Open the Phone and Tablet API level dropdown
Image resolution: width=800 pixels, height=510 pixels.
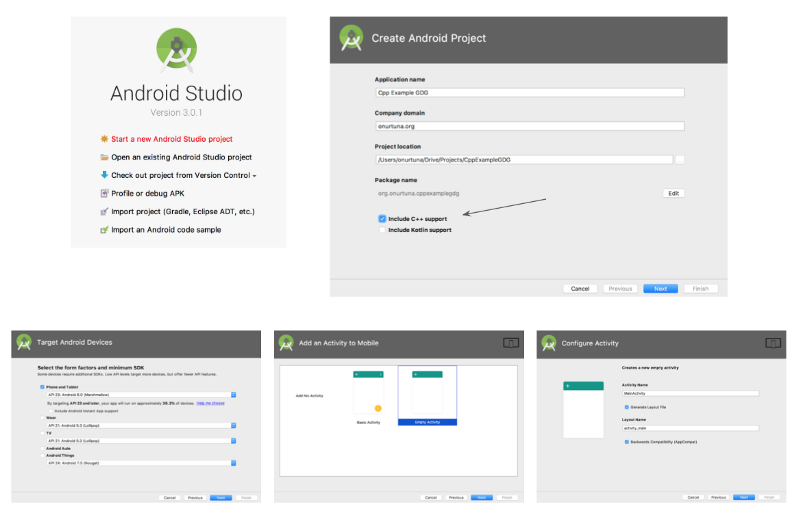tap(233, 394)
